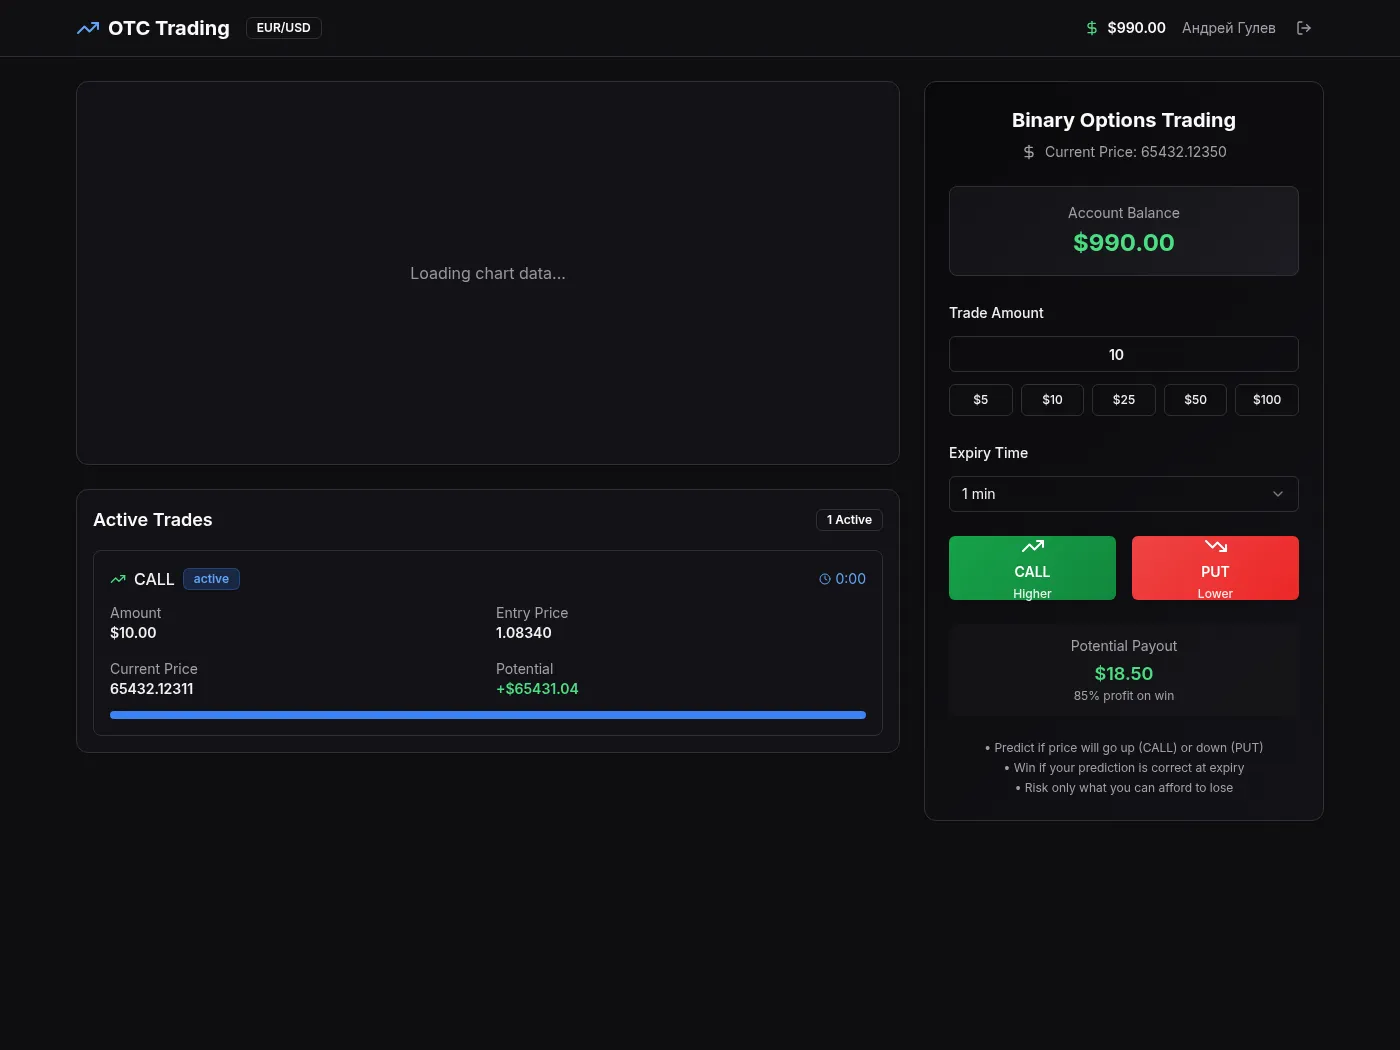Click the downward arrow icon on PUT button
This screenshot has height=1050, width=1400.
pyautogui.click(x=1215, y=546)
